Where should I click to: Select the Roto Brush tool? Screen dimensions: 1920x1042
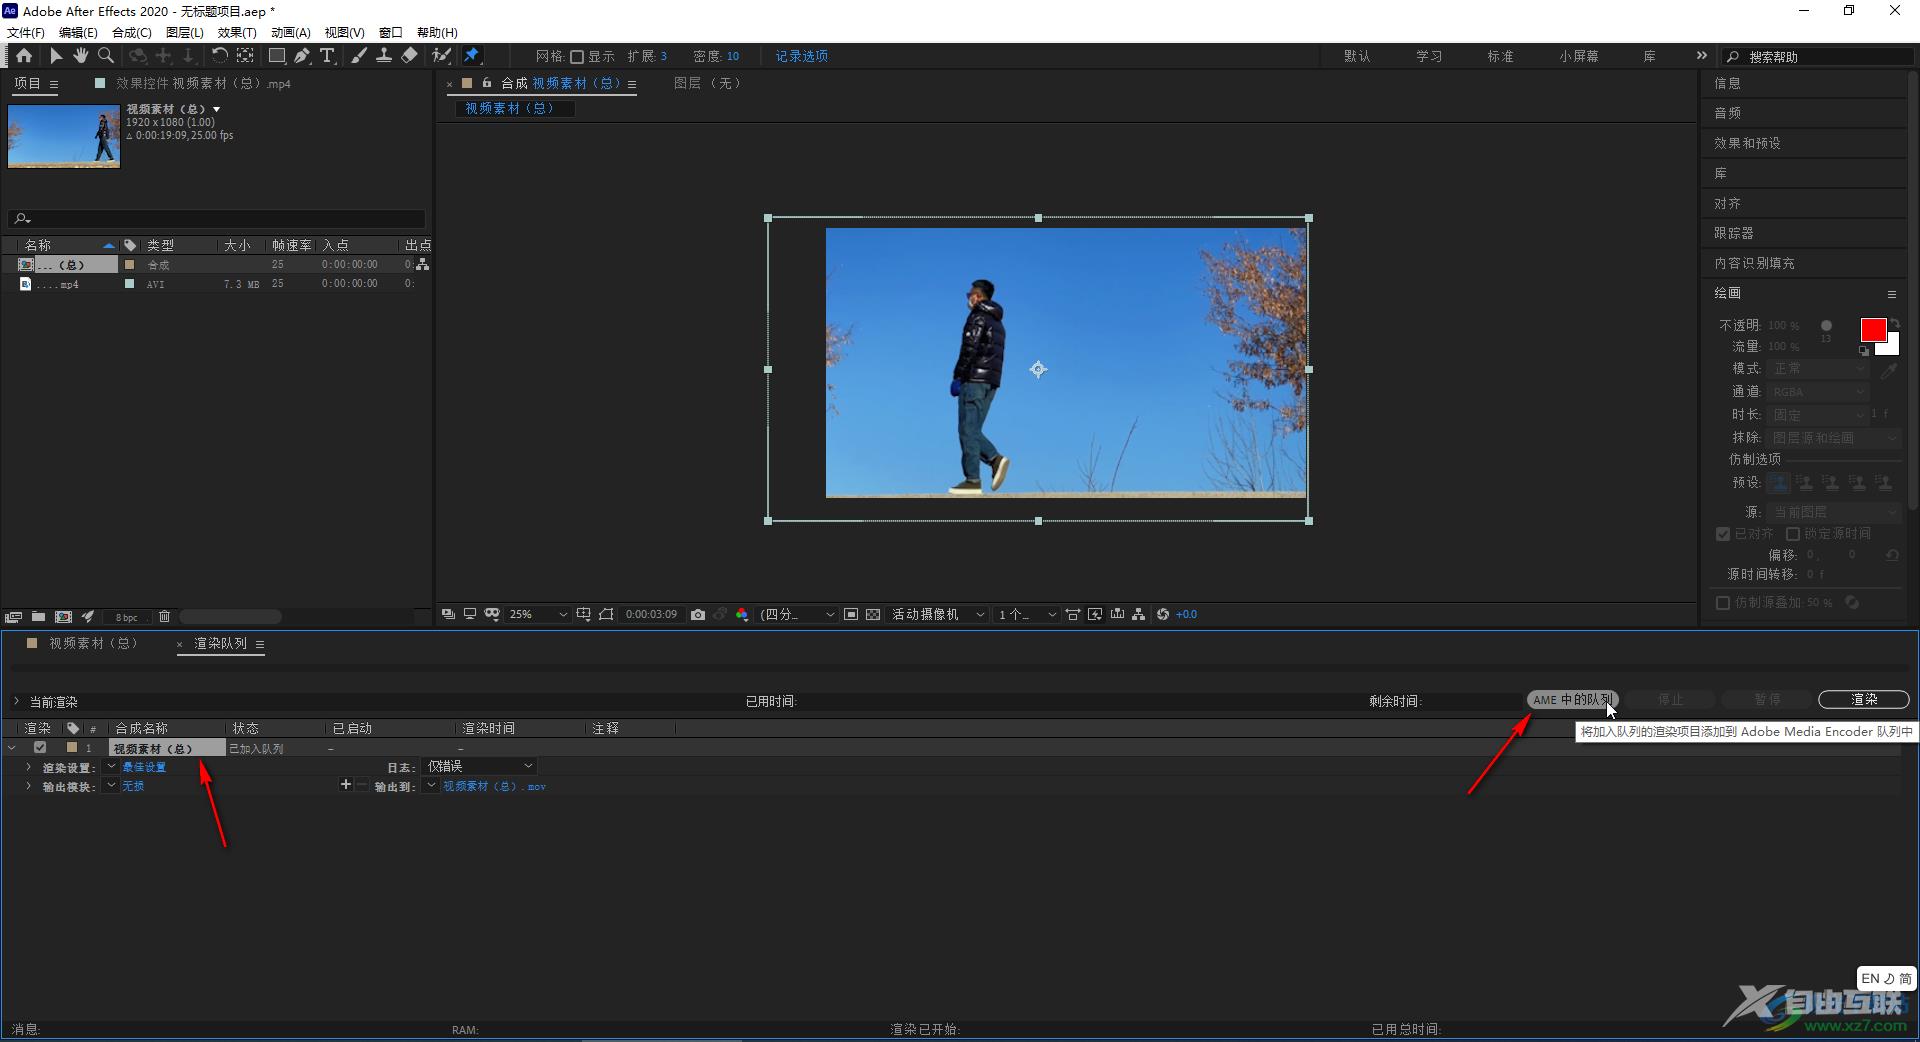click(x=441, y=56)
